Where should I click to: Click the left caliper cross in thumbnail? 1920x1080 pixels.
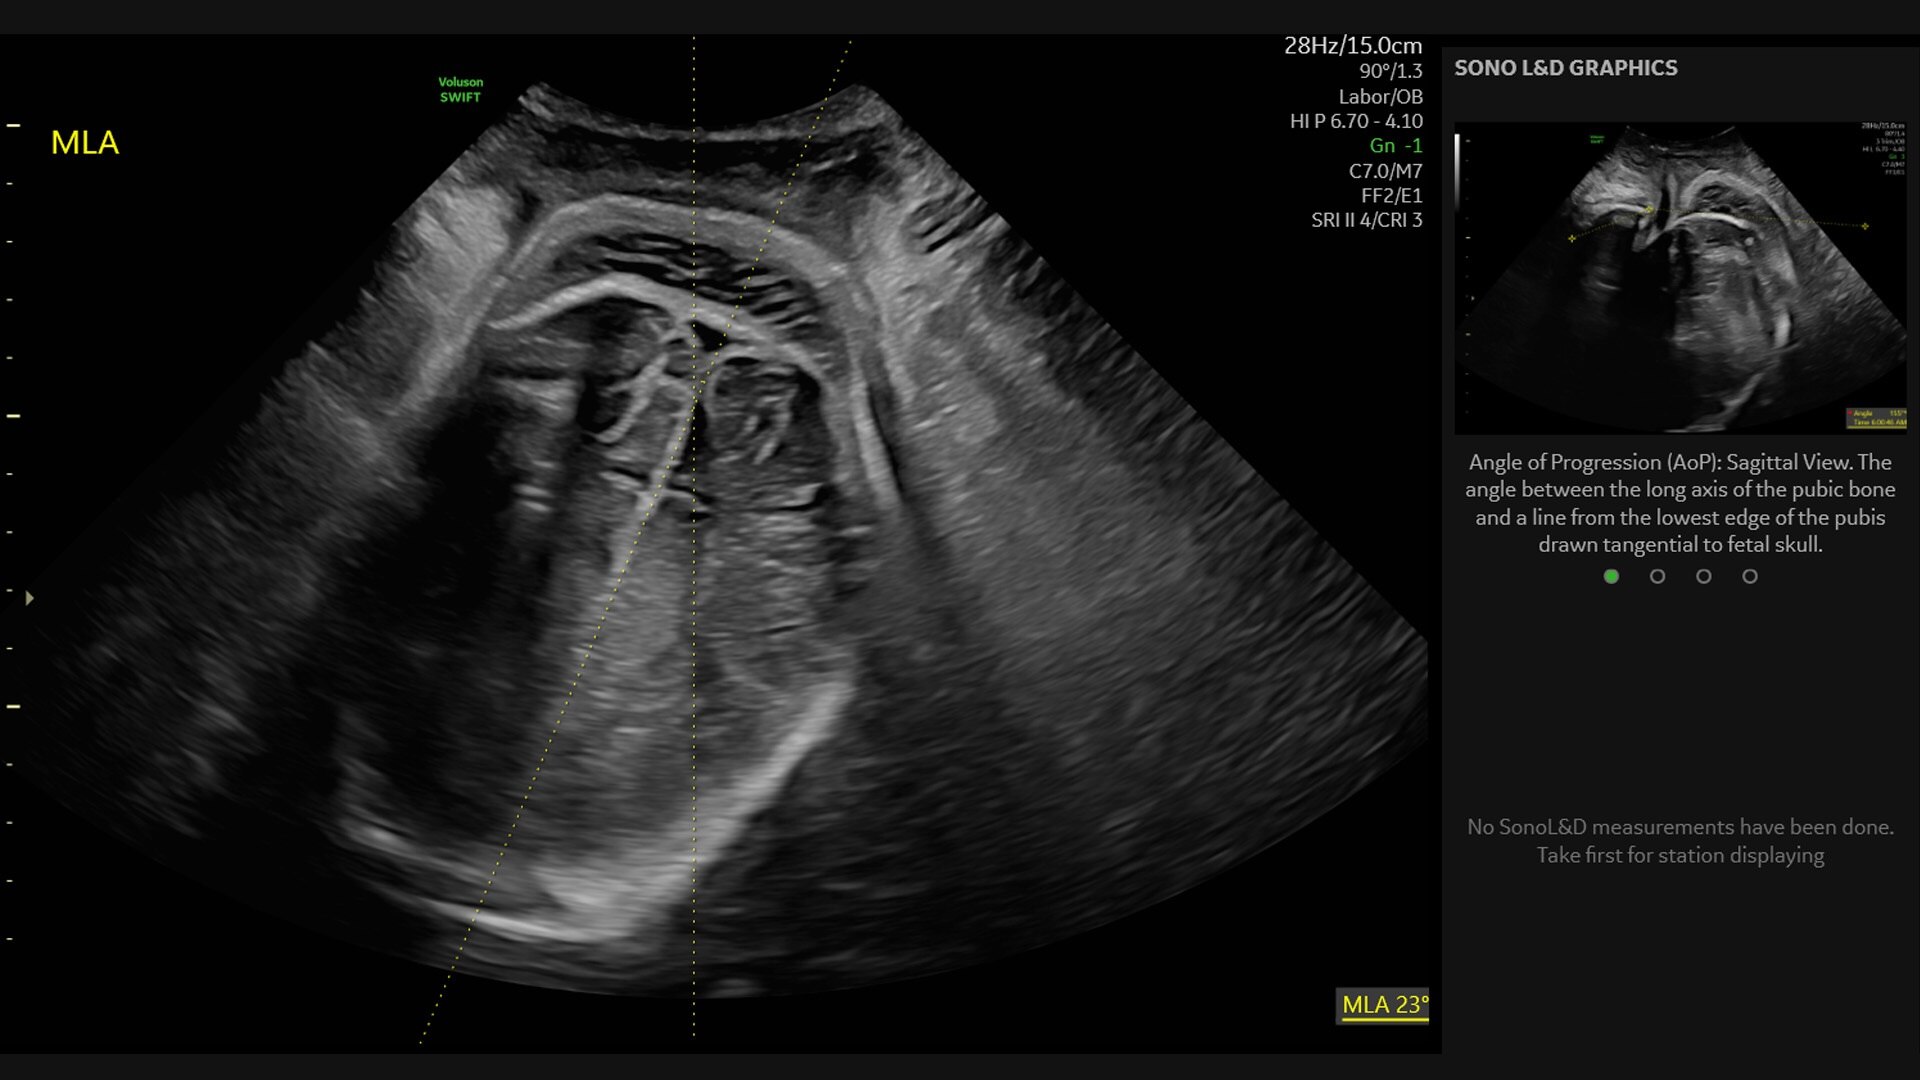1572,238
